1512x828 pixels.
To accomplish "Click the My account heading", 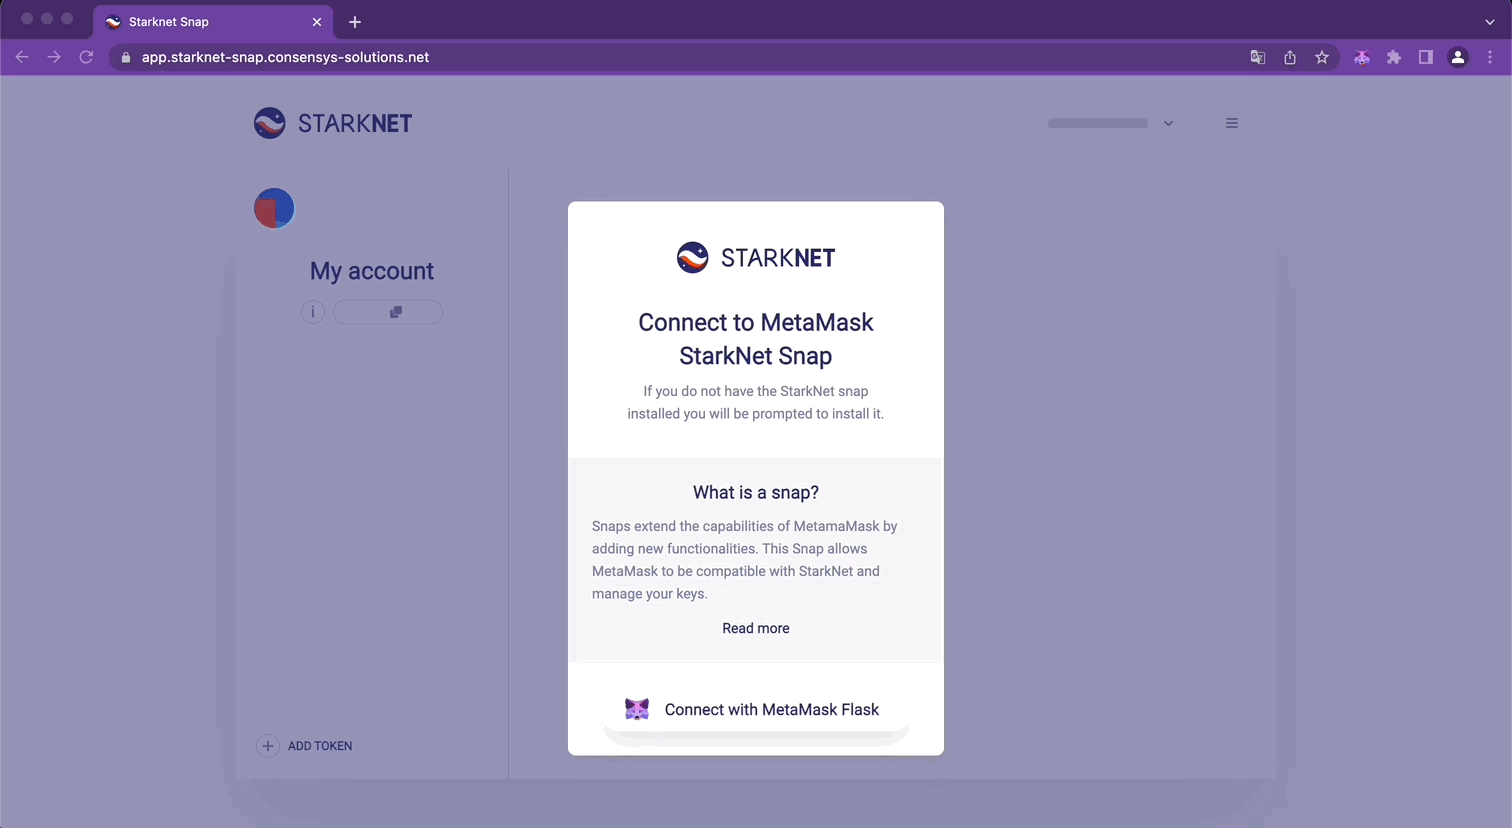I will point(372,271).
